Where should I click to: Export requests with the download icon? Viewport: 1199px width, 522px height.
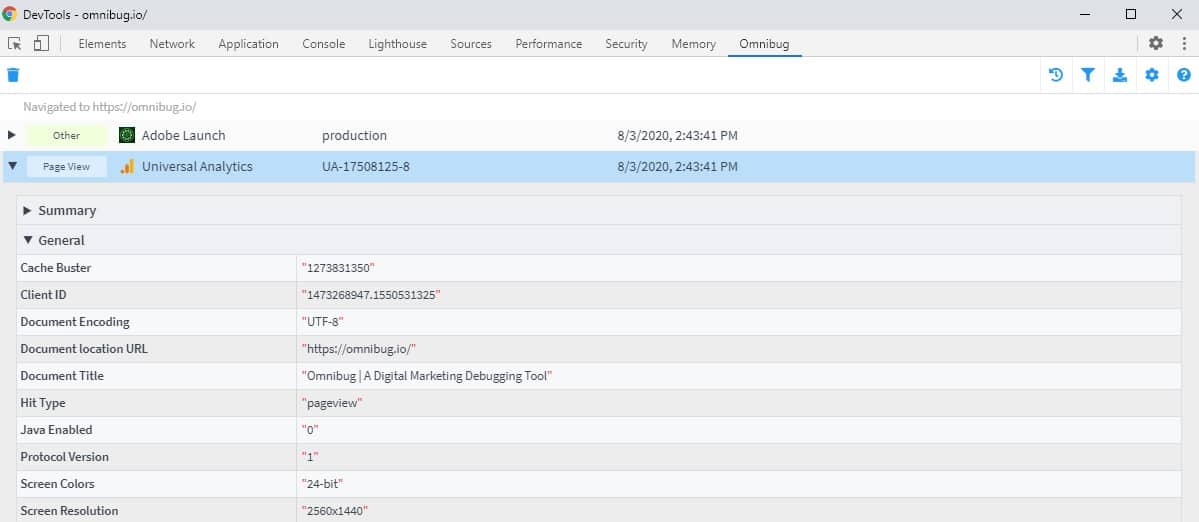[1120, 75]
